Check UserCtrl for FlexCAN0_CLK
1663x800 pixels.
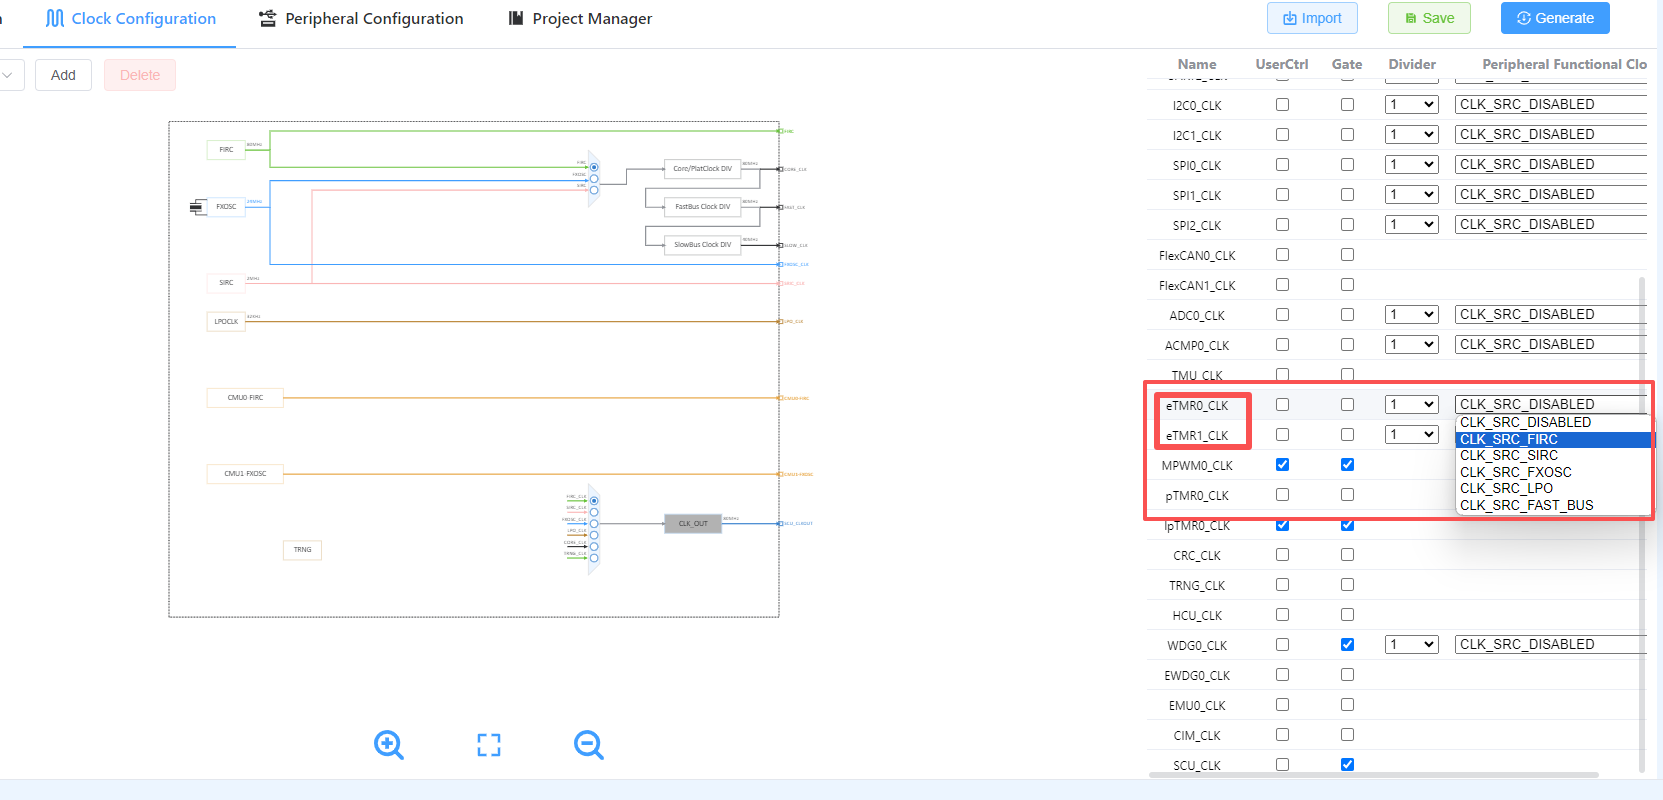[x=1282, y=255]
